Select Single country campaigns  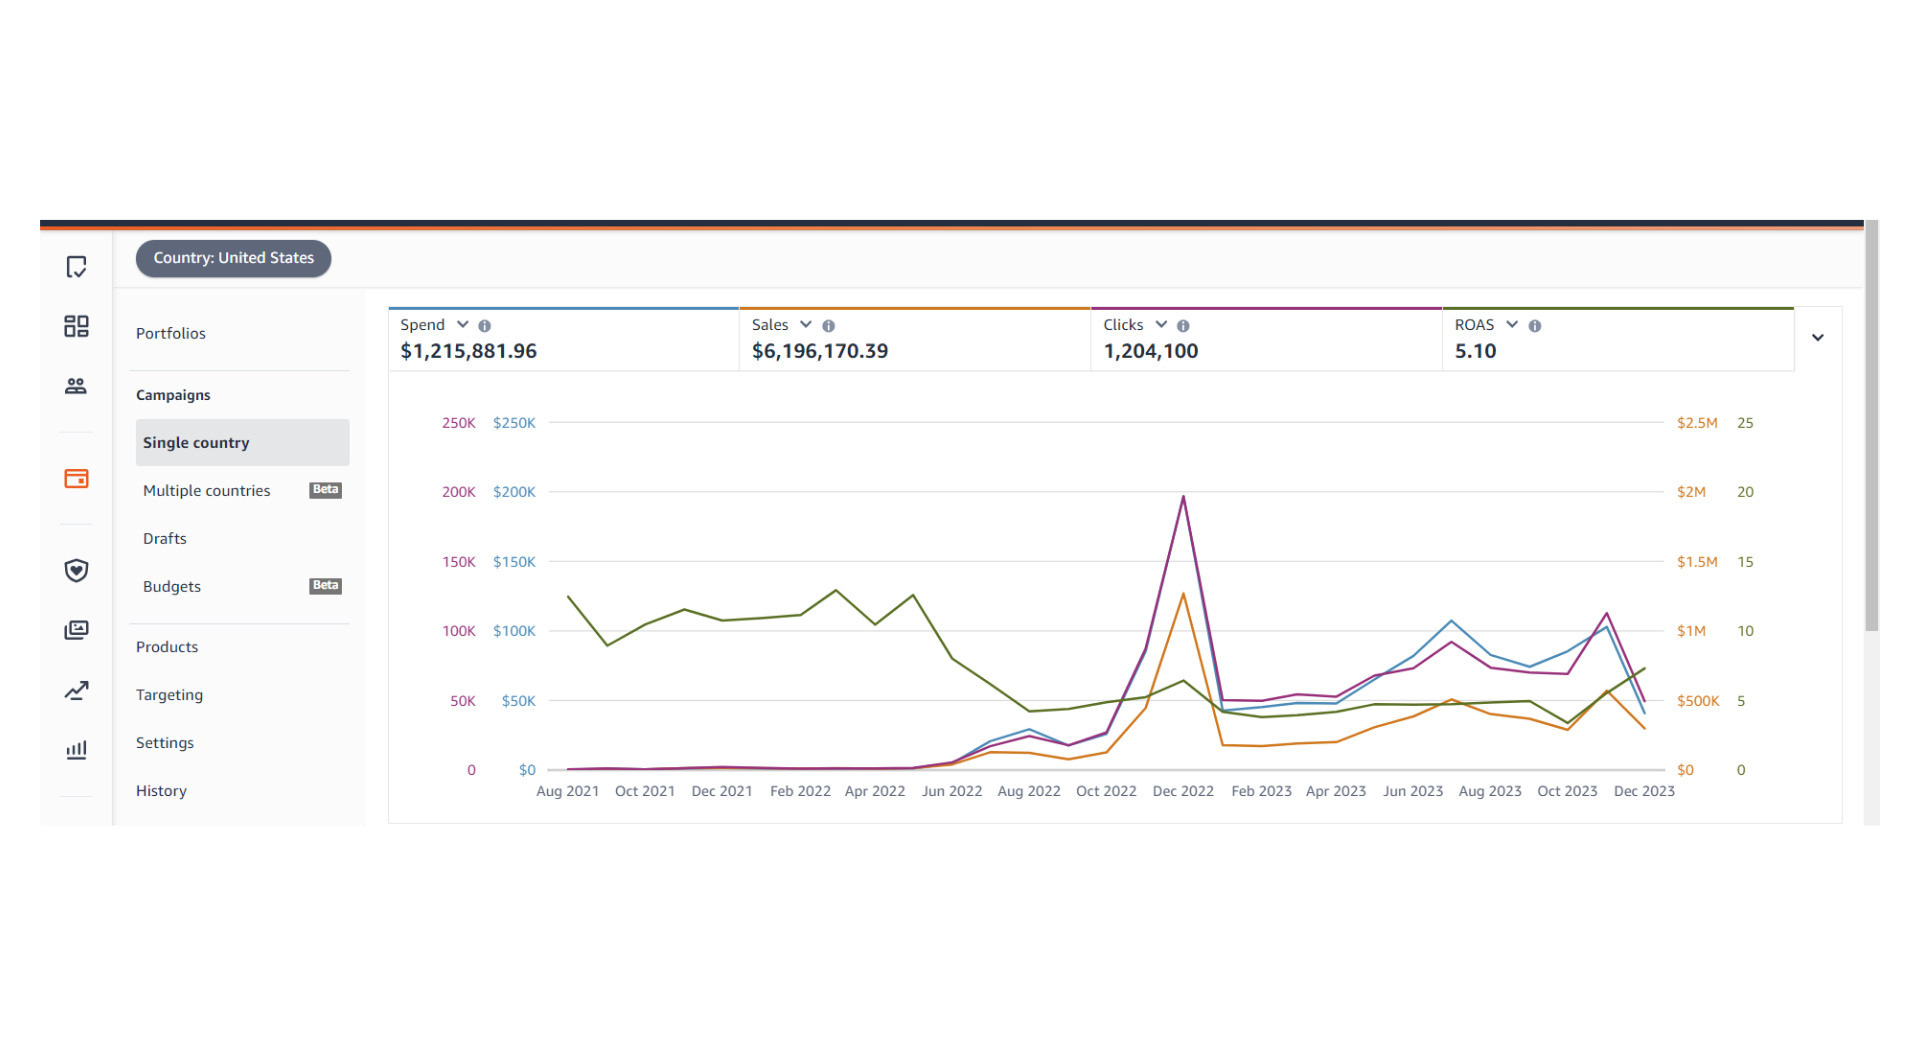click(242, 442)
